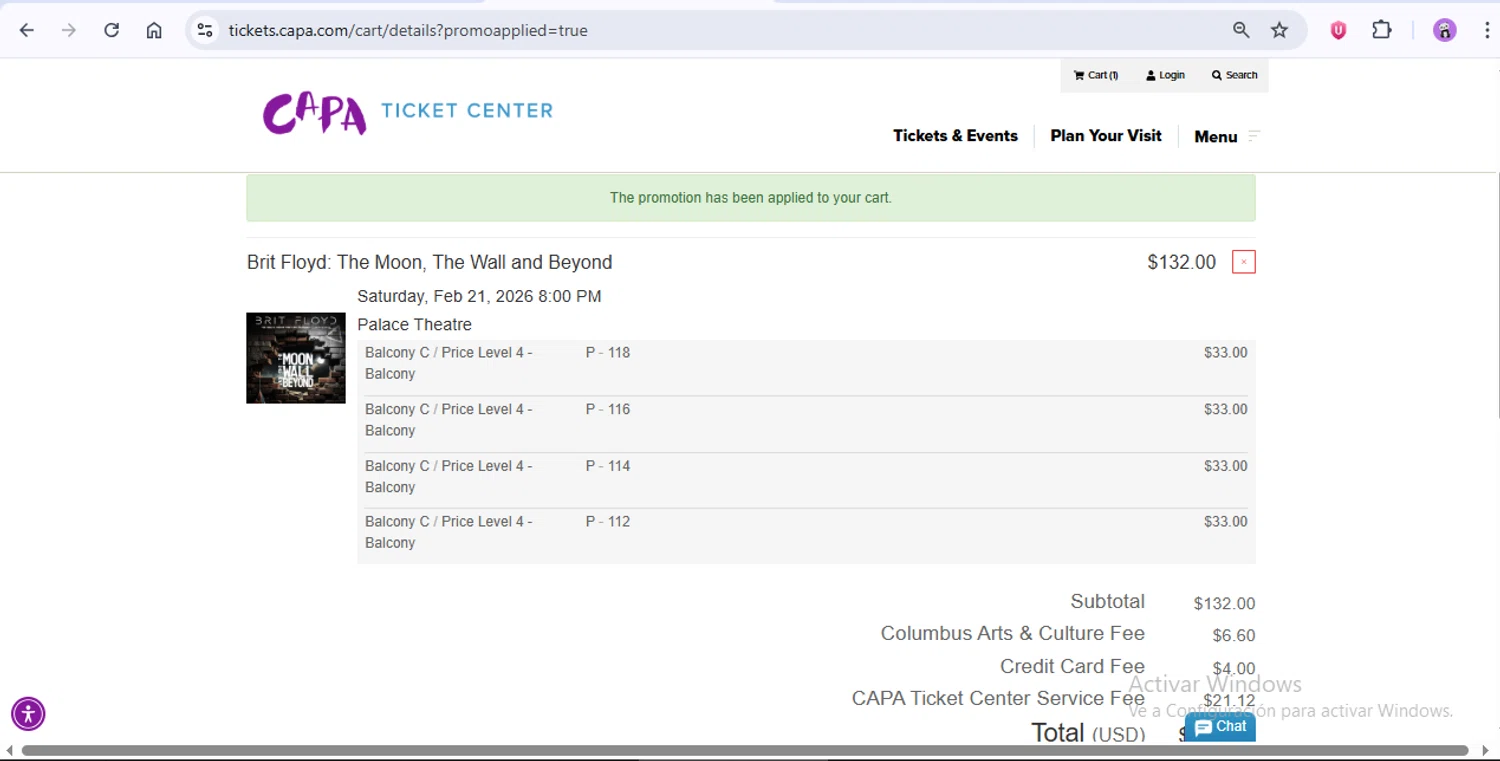Click the Credit Card Fee label
Image resolution: width=1500 pixels, height=761 pixels.
pyautogui.click(x=1072, y=667)
